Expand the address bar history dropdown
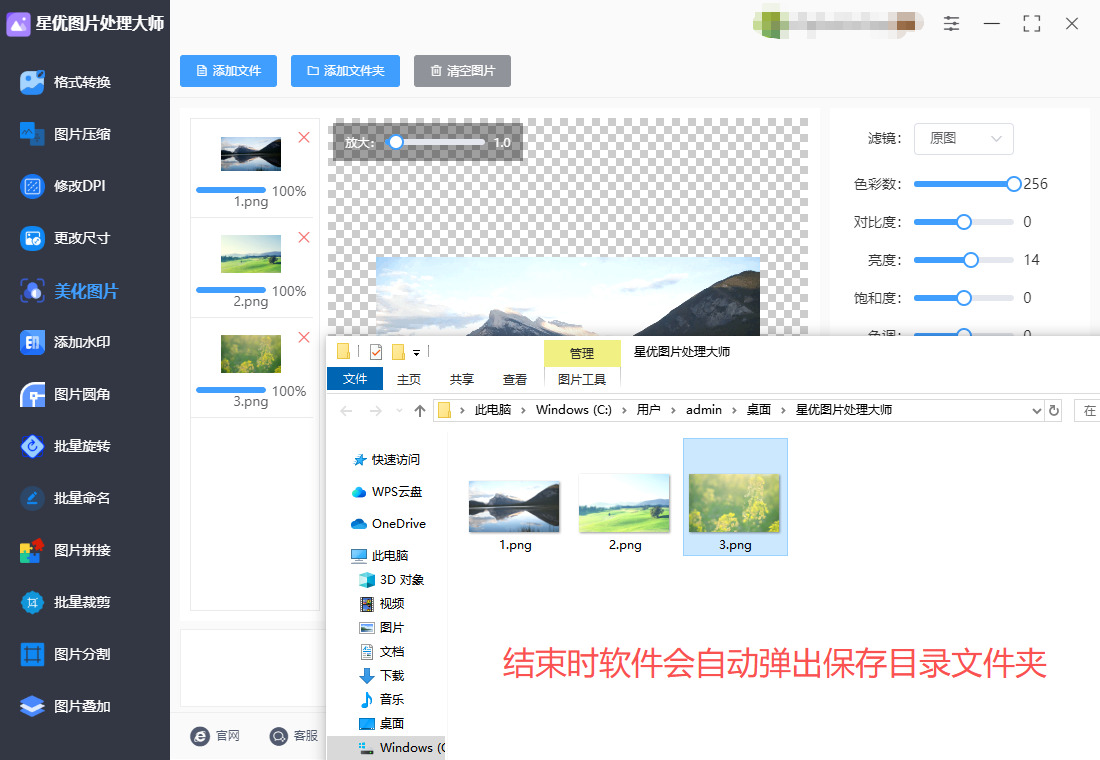This screenshot has height=760, width=1100. tap(1036, 411)
